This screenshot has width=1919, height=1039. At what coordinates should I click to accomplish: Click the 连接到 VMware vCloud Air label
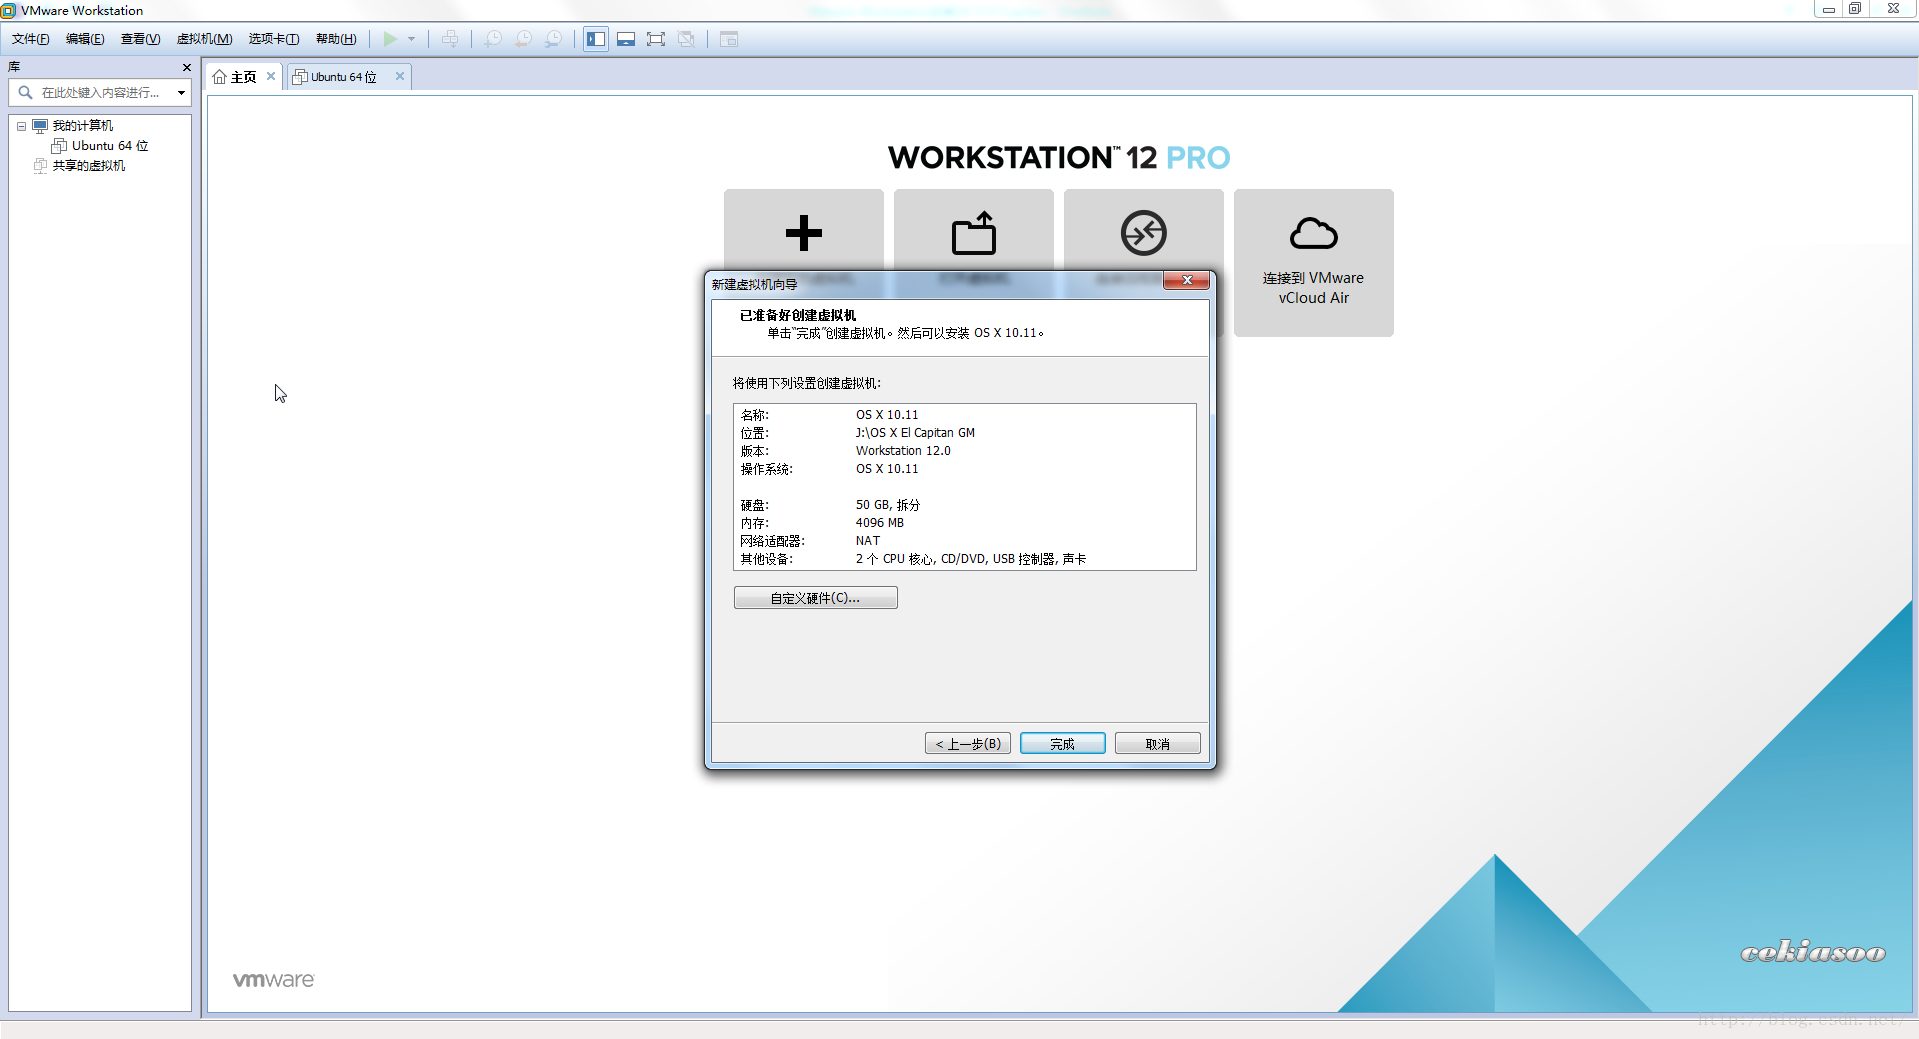[1313, 288]
